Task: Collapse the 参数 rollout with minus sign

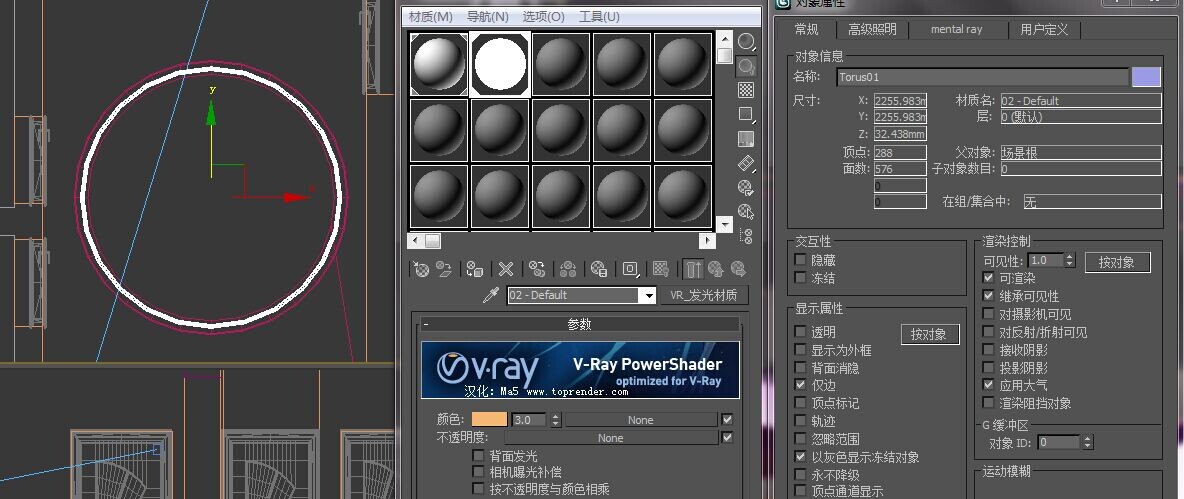Action: [426, 325]
